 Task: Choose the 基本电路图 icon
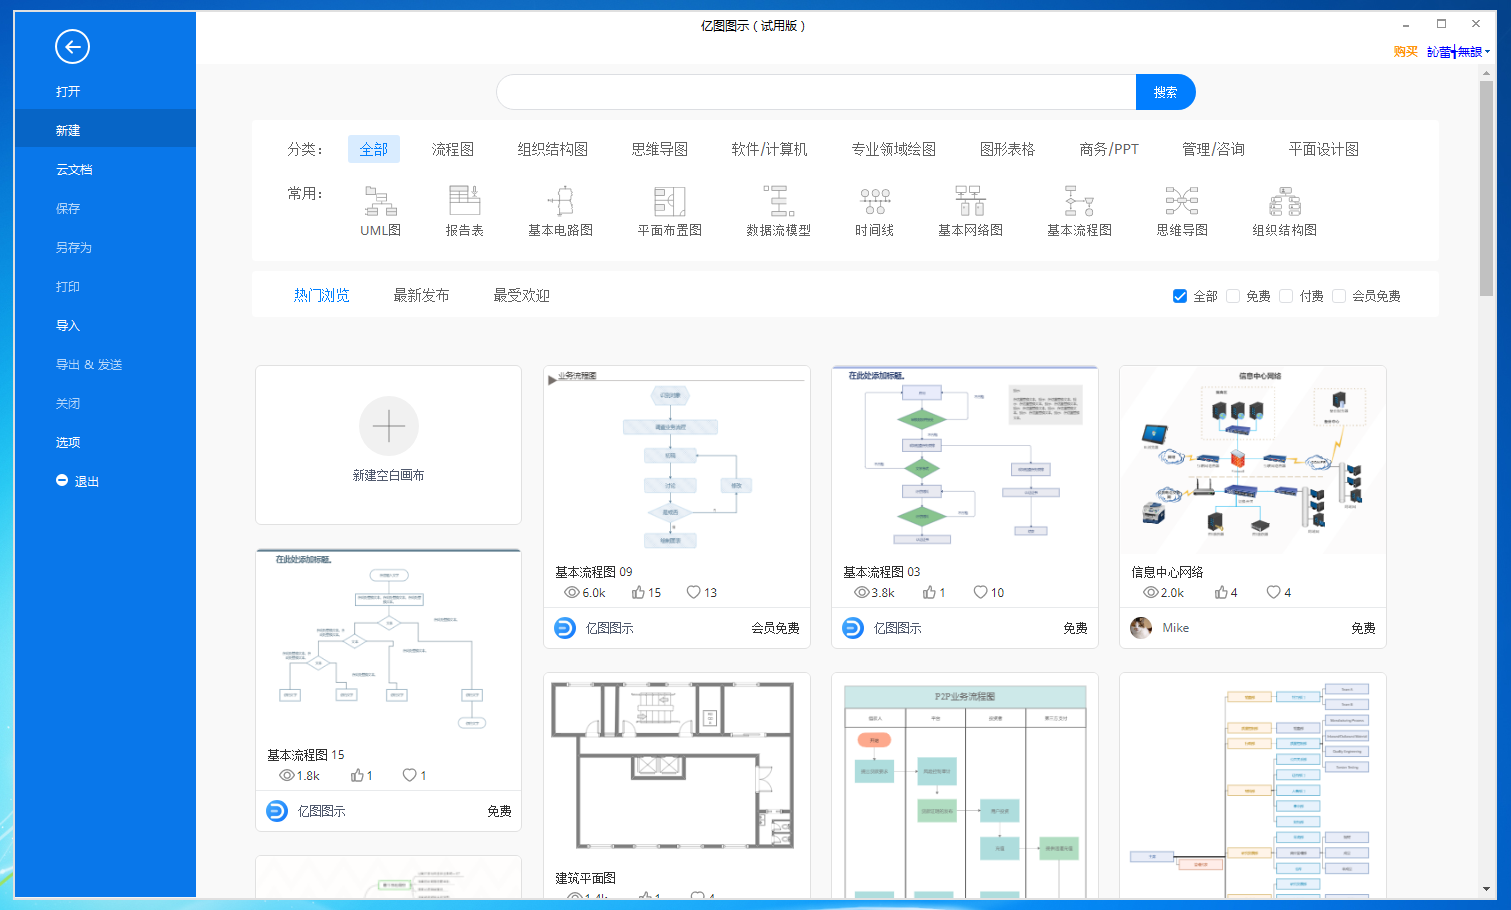(561, 201)
